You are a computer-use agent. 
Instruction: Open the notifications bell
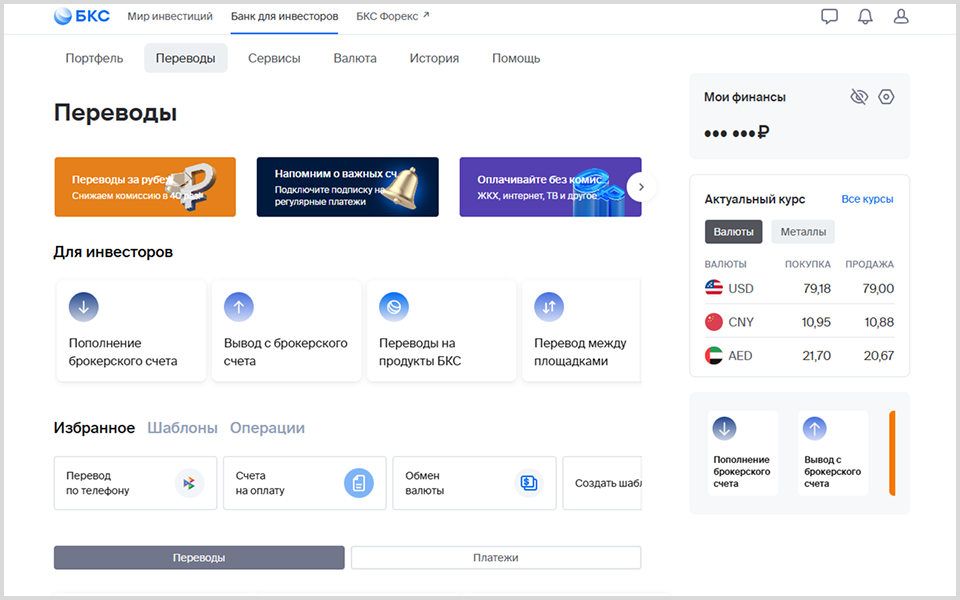[865, 16]
